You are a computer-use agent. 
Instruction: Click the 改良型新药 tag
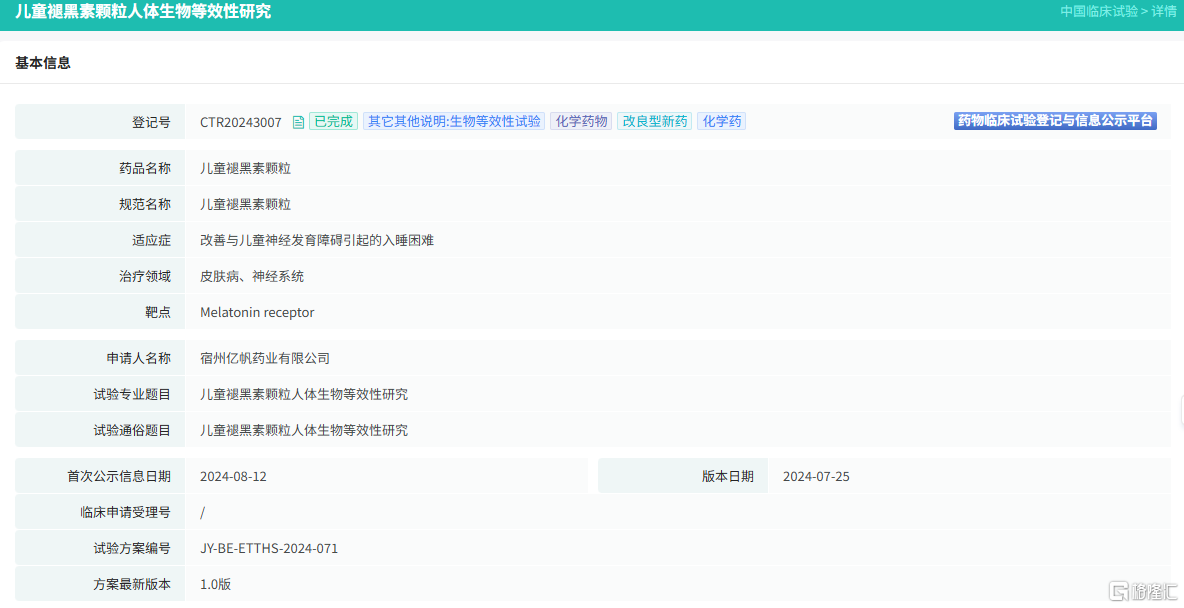654,122
